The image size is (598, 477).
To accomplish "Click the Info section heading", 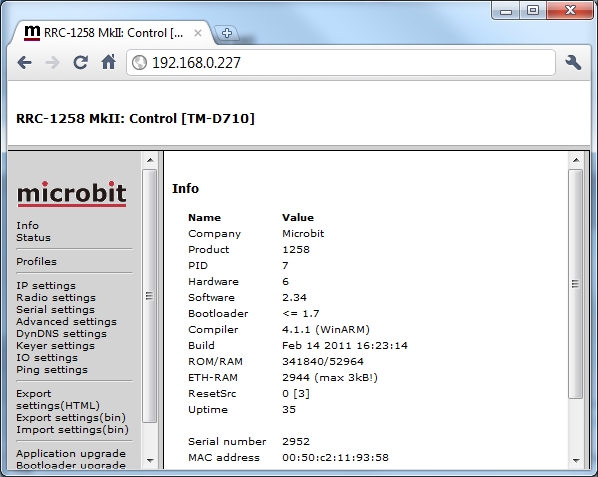I will [186, 188].
